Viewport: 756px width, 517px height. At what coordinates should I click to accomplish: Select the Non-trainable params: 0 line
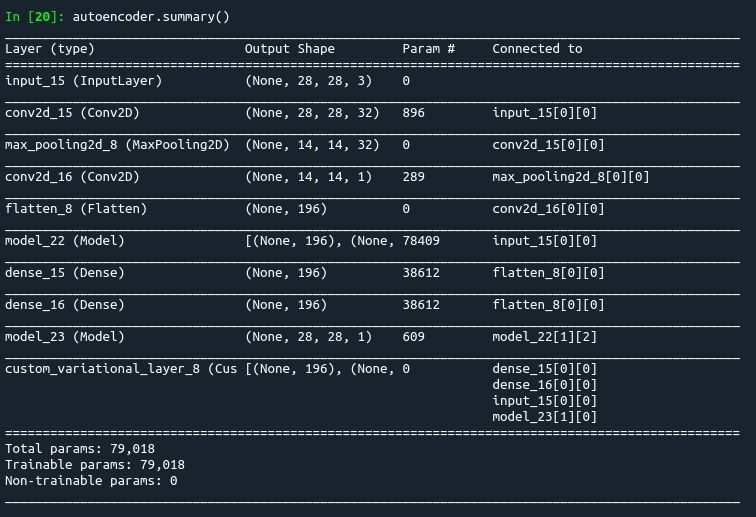coord(91,481)
